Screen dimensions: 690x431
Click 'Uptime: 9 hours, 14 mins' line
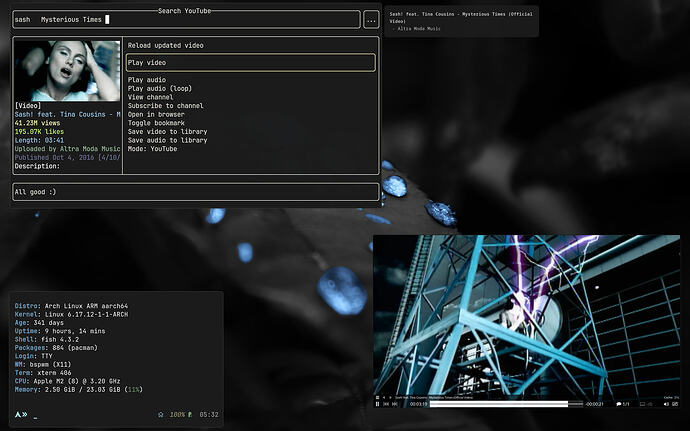click(60, 331)
